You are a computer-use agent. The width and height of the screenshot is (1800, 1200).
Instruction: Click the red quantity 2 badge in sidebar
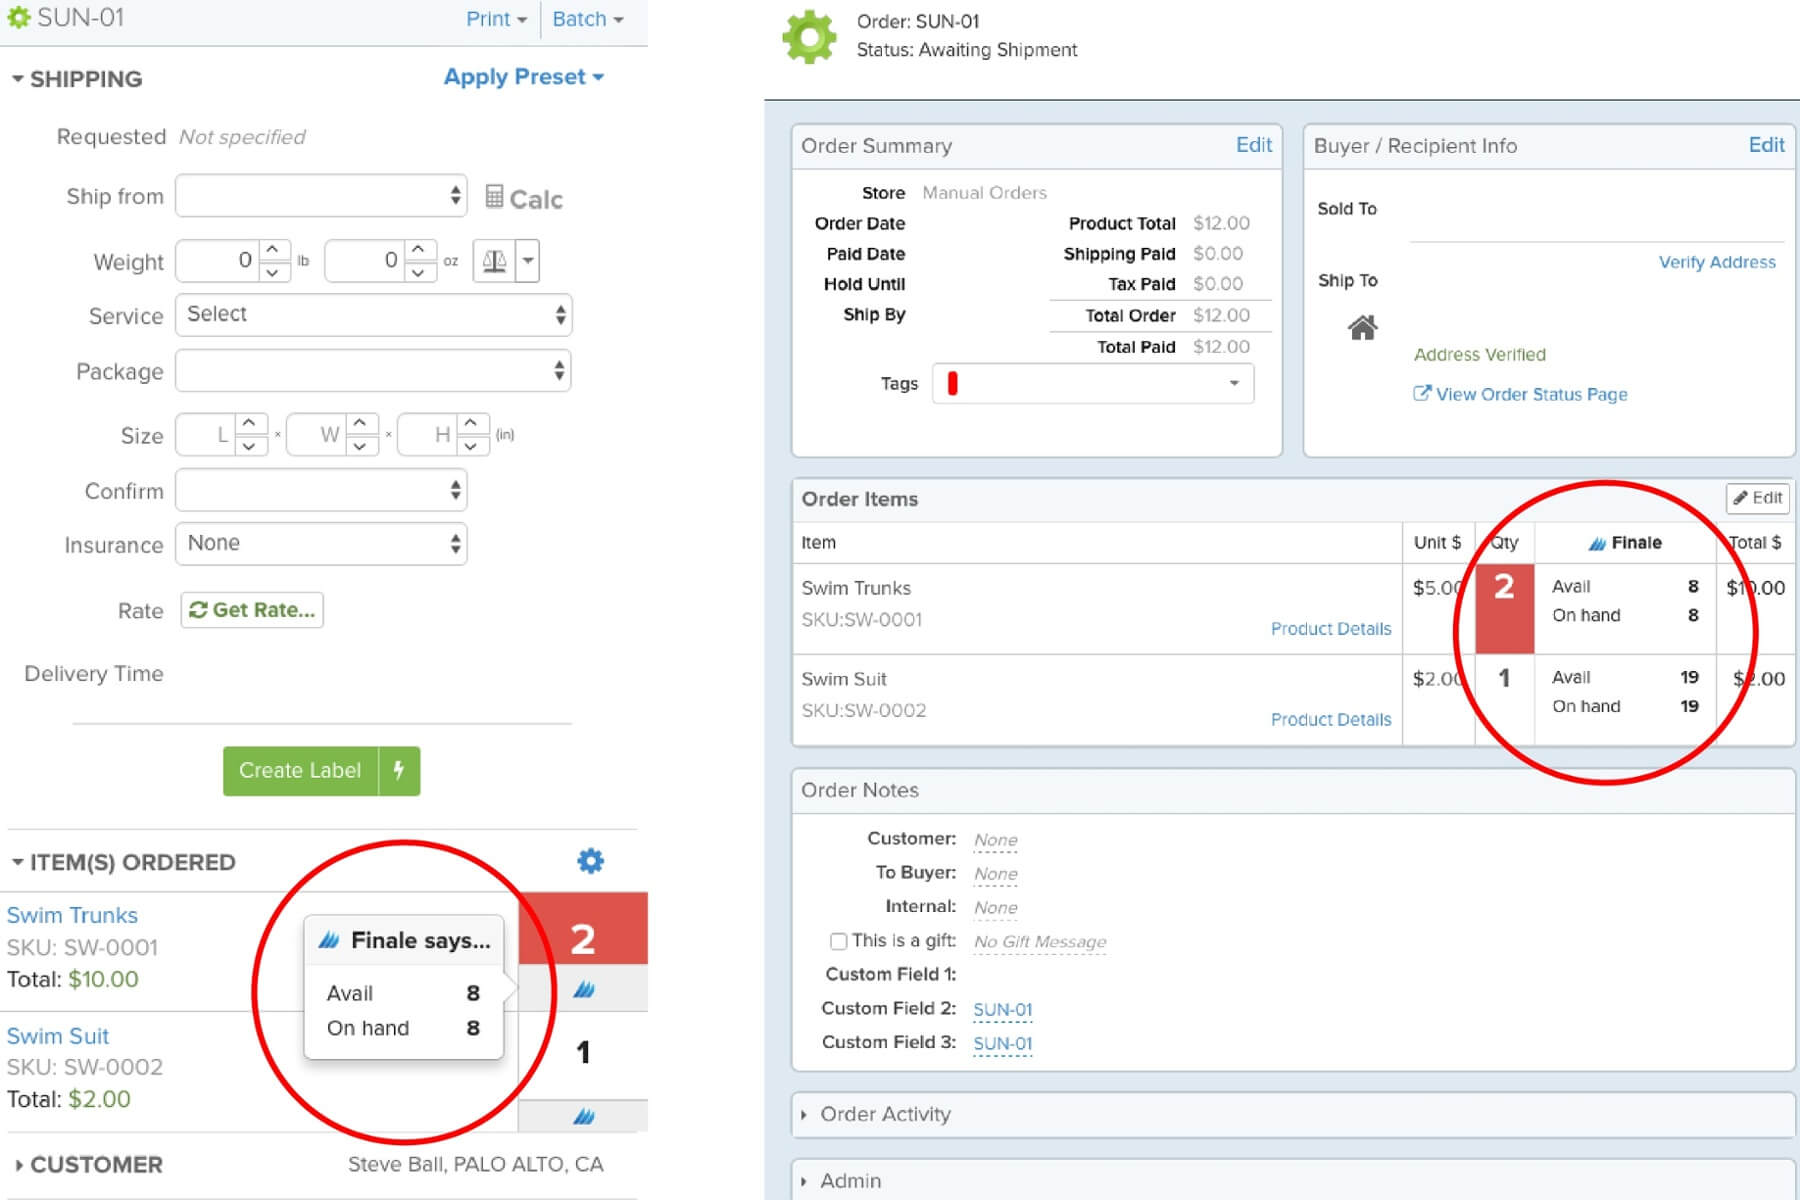pos(583,929)
